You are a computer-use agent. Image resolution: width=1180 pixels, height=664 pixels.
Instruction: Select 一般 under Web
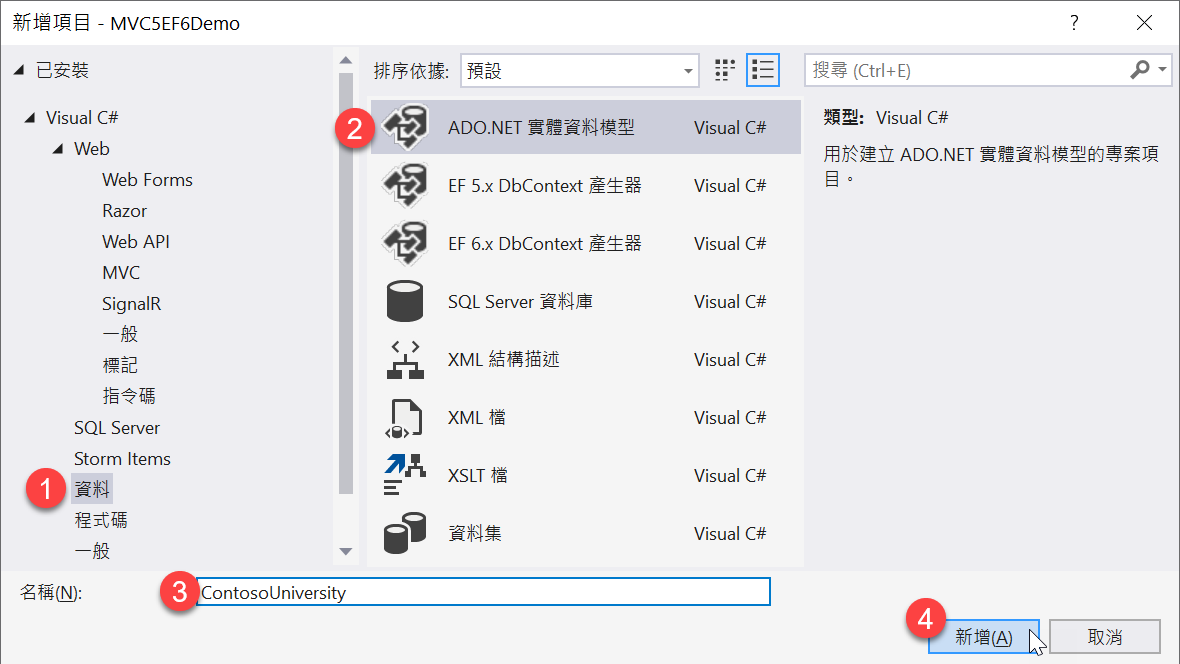point(120,334)
